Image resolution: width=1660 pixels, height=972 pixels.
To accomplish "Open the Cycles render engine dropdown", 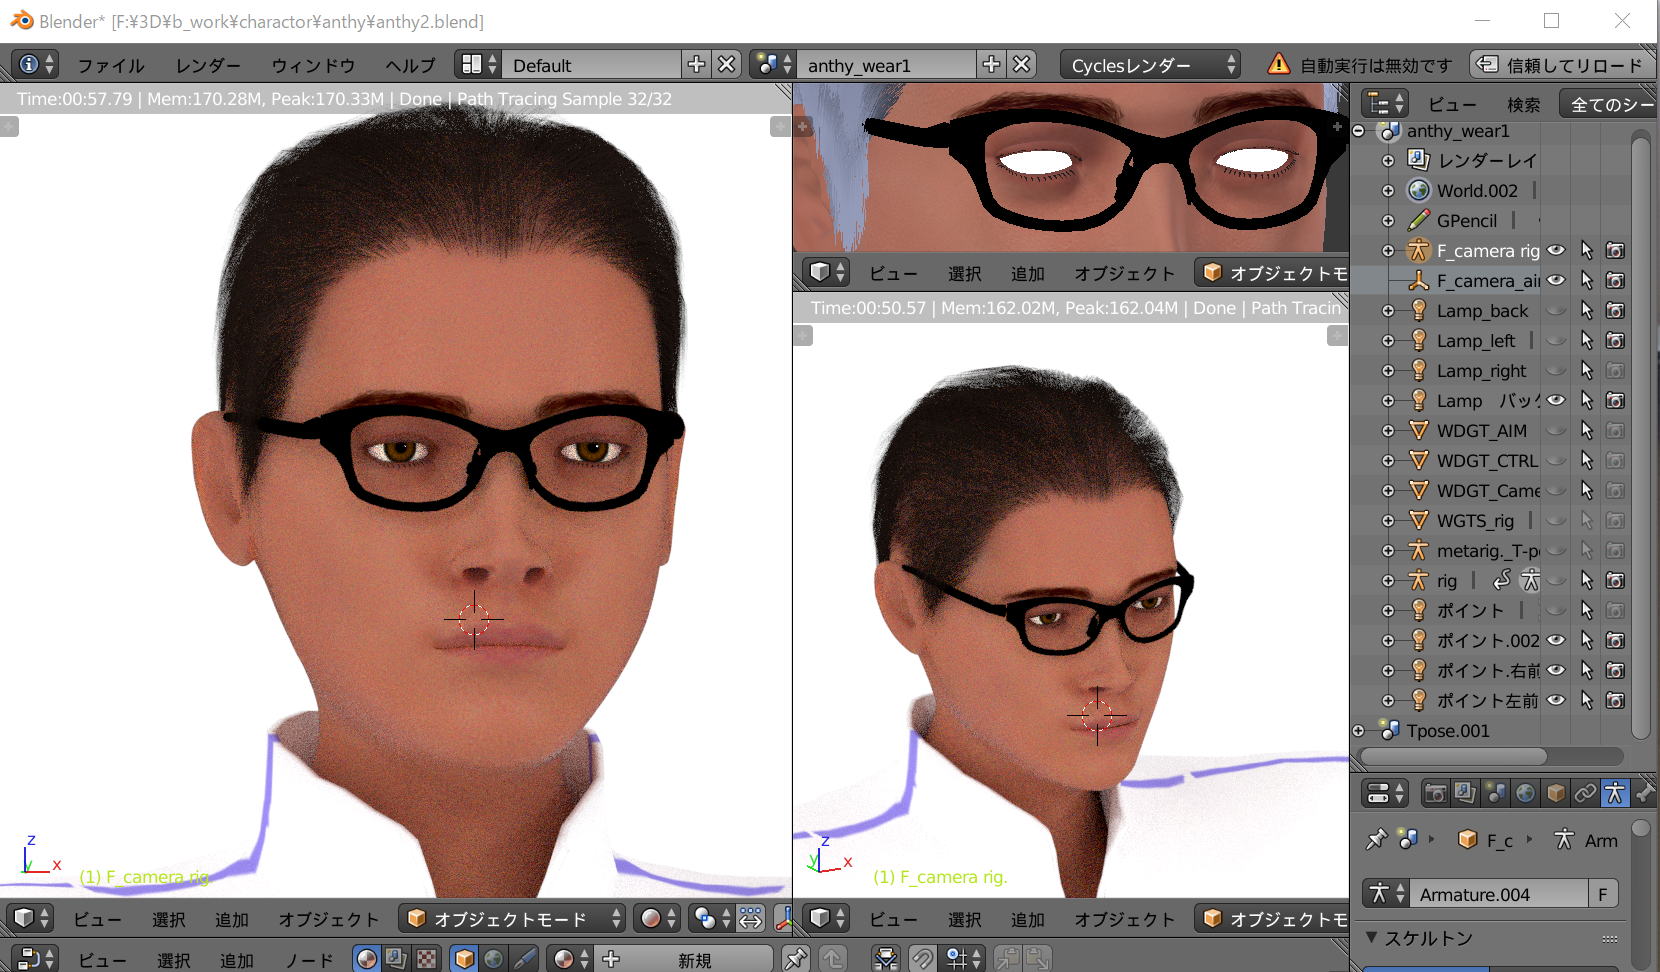I will pyautogui.click(x=1149, y=65).
